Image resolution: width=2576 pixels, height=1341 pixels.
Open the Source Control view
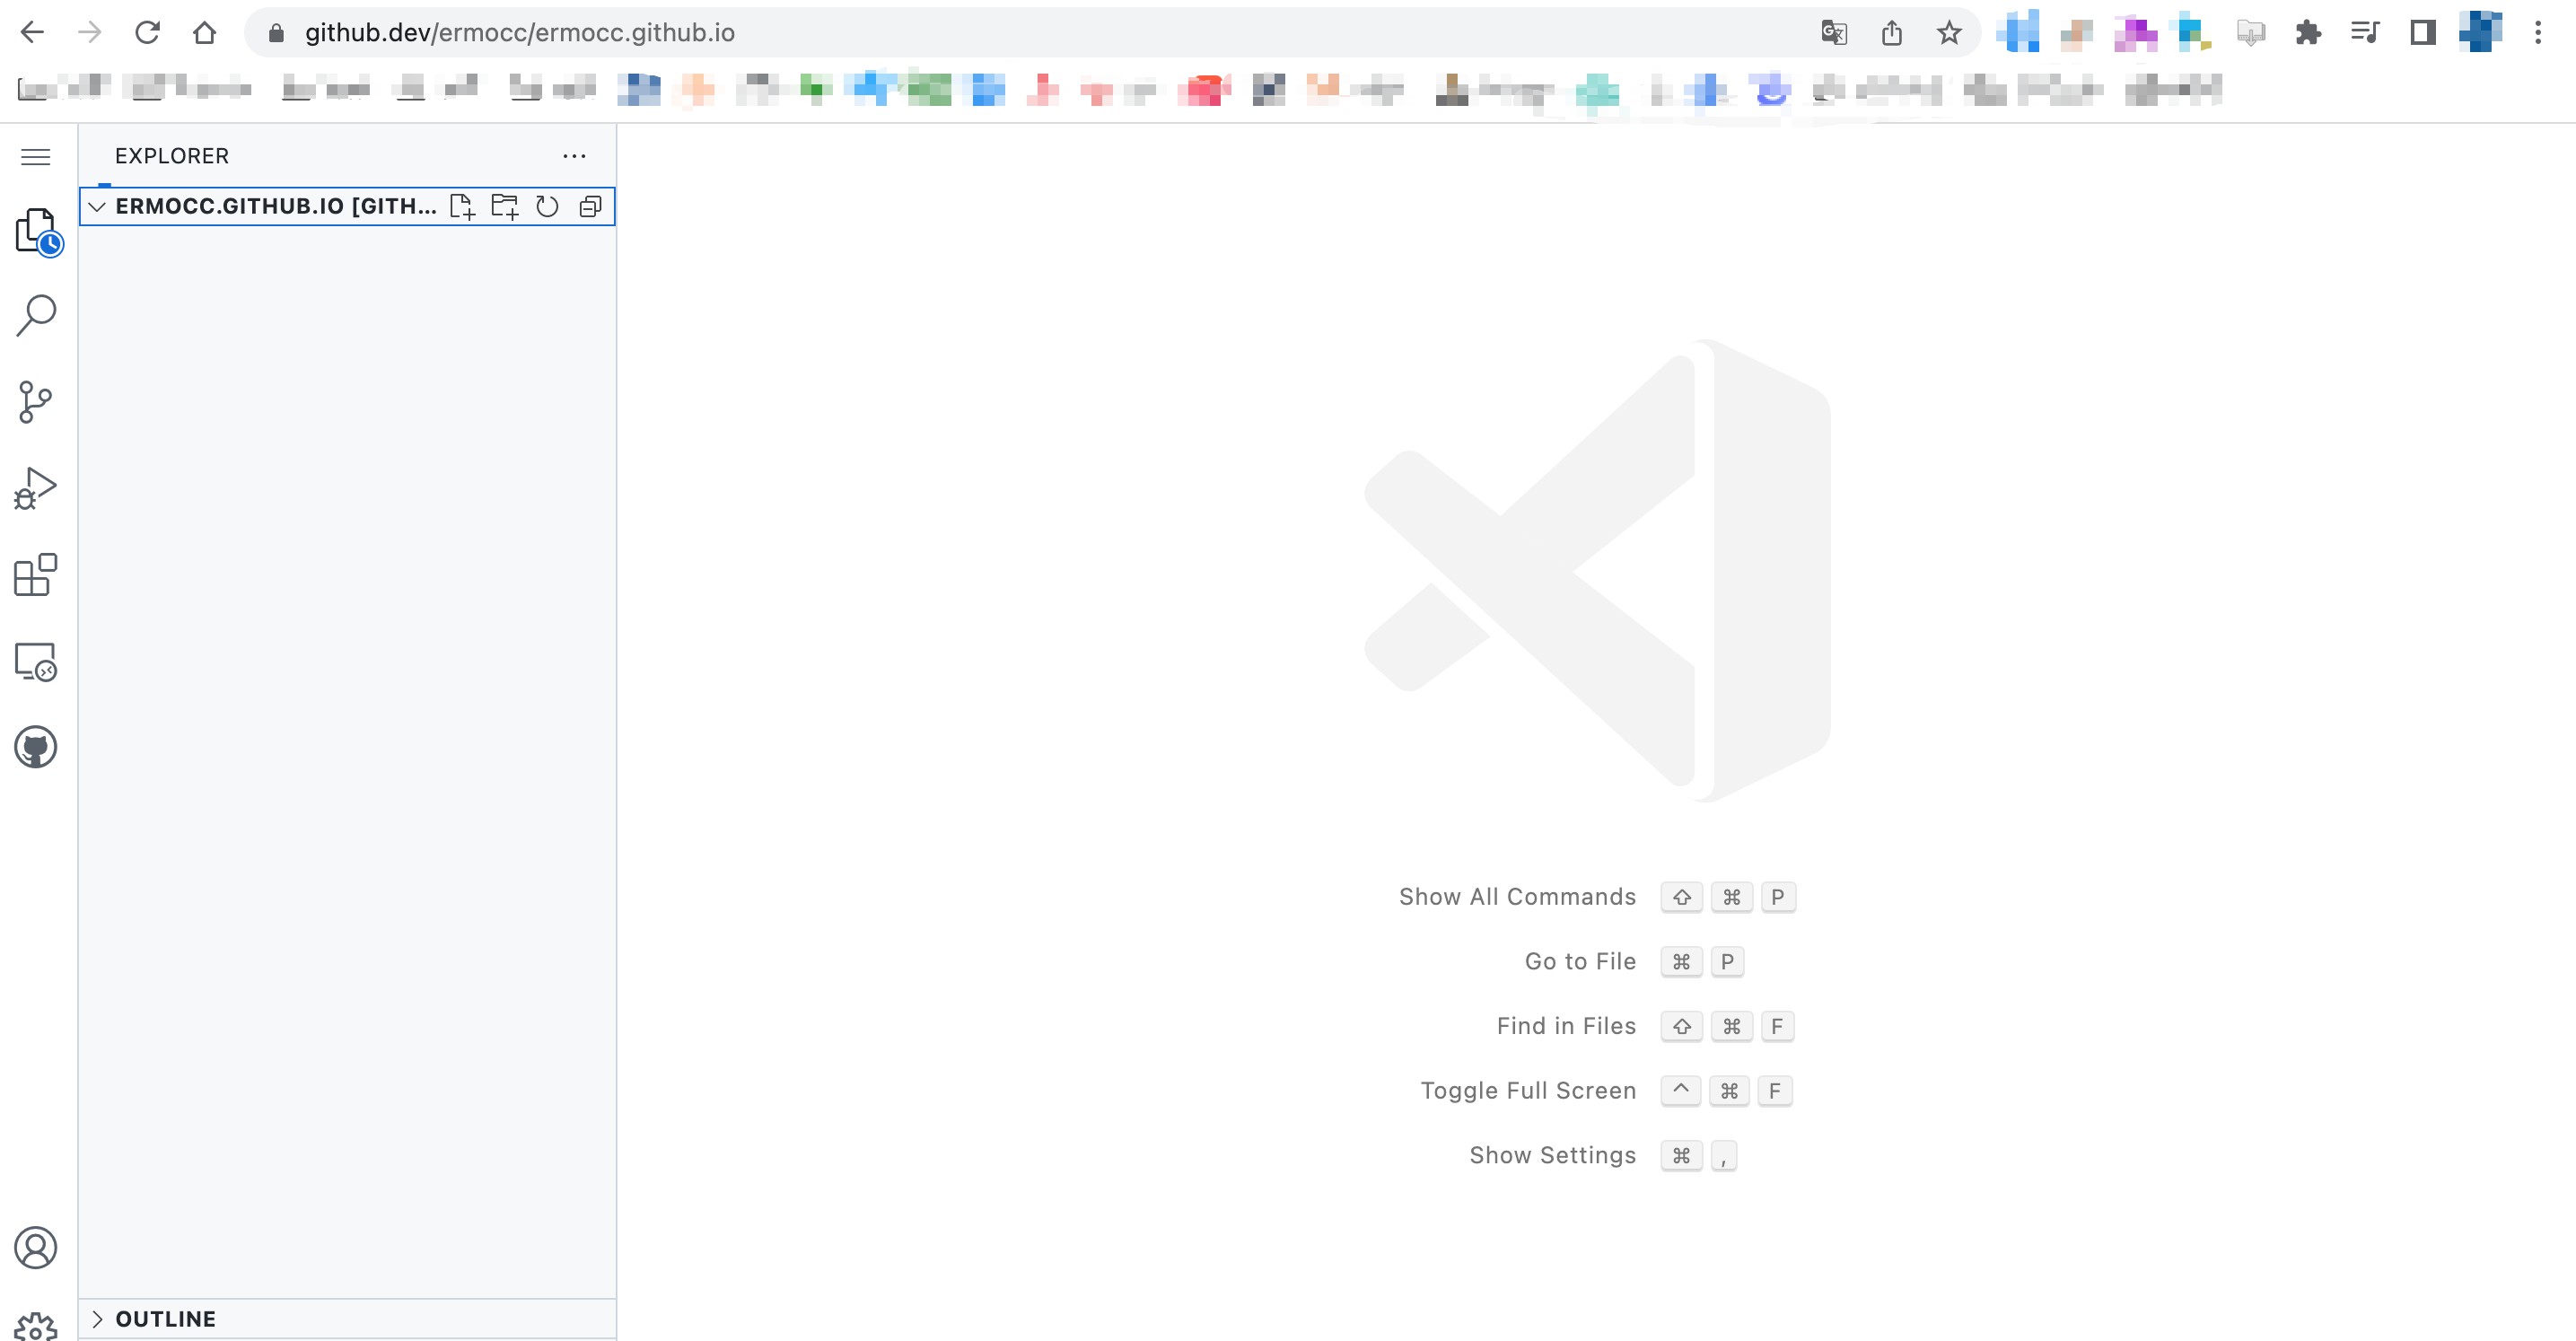point(36,402)
